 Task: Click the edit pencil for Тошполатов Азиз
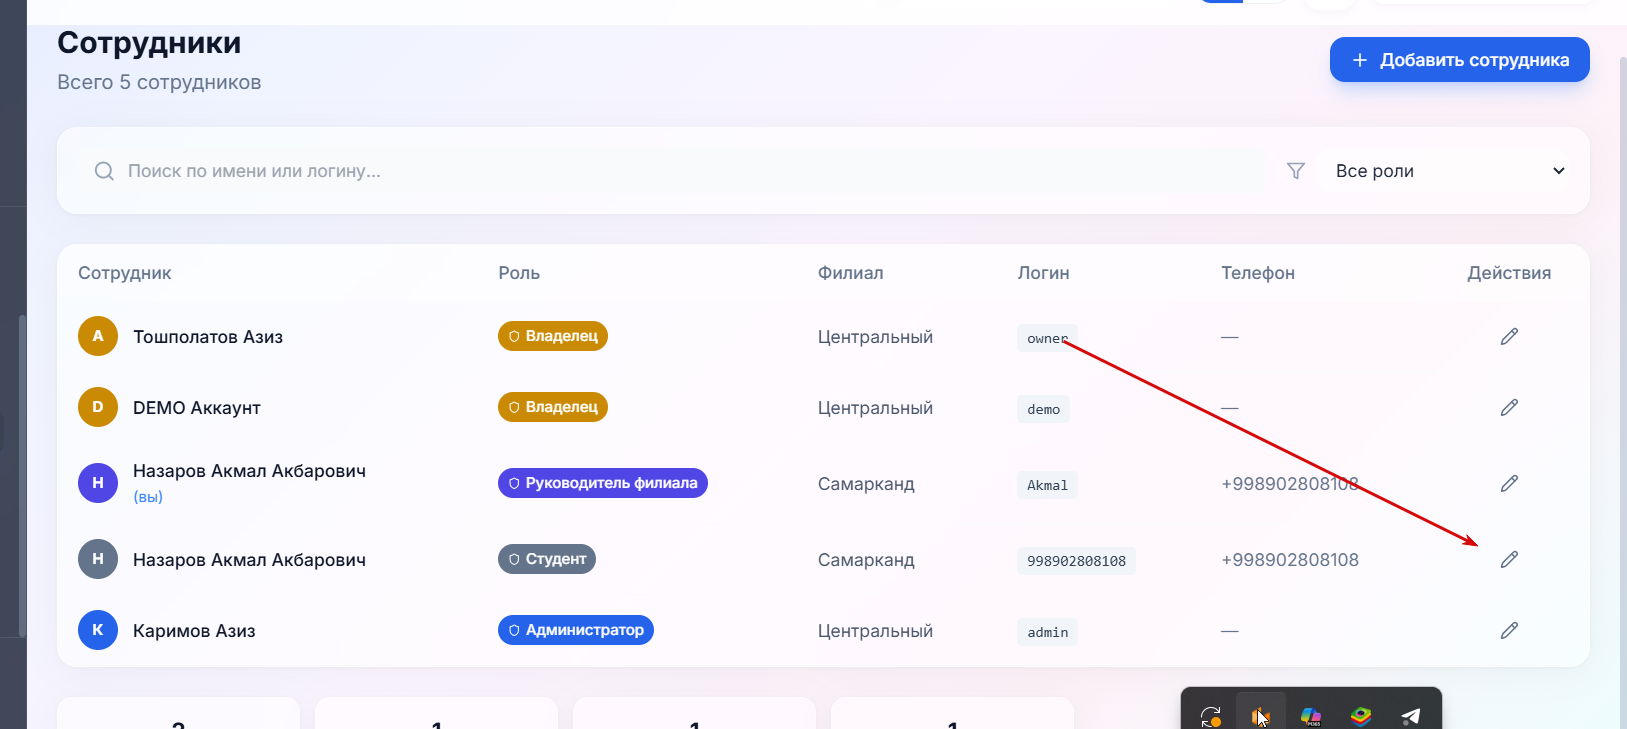point(1509,337)
